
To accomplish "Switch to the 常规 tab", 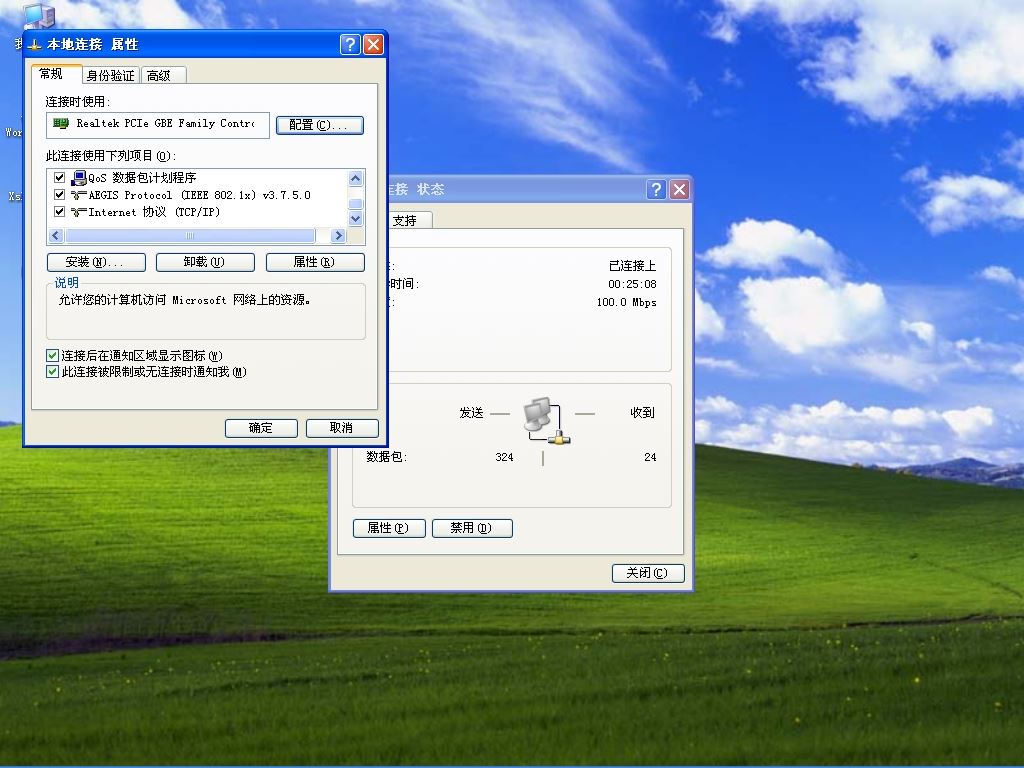I will pos(56,74).
